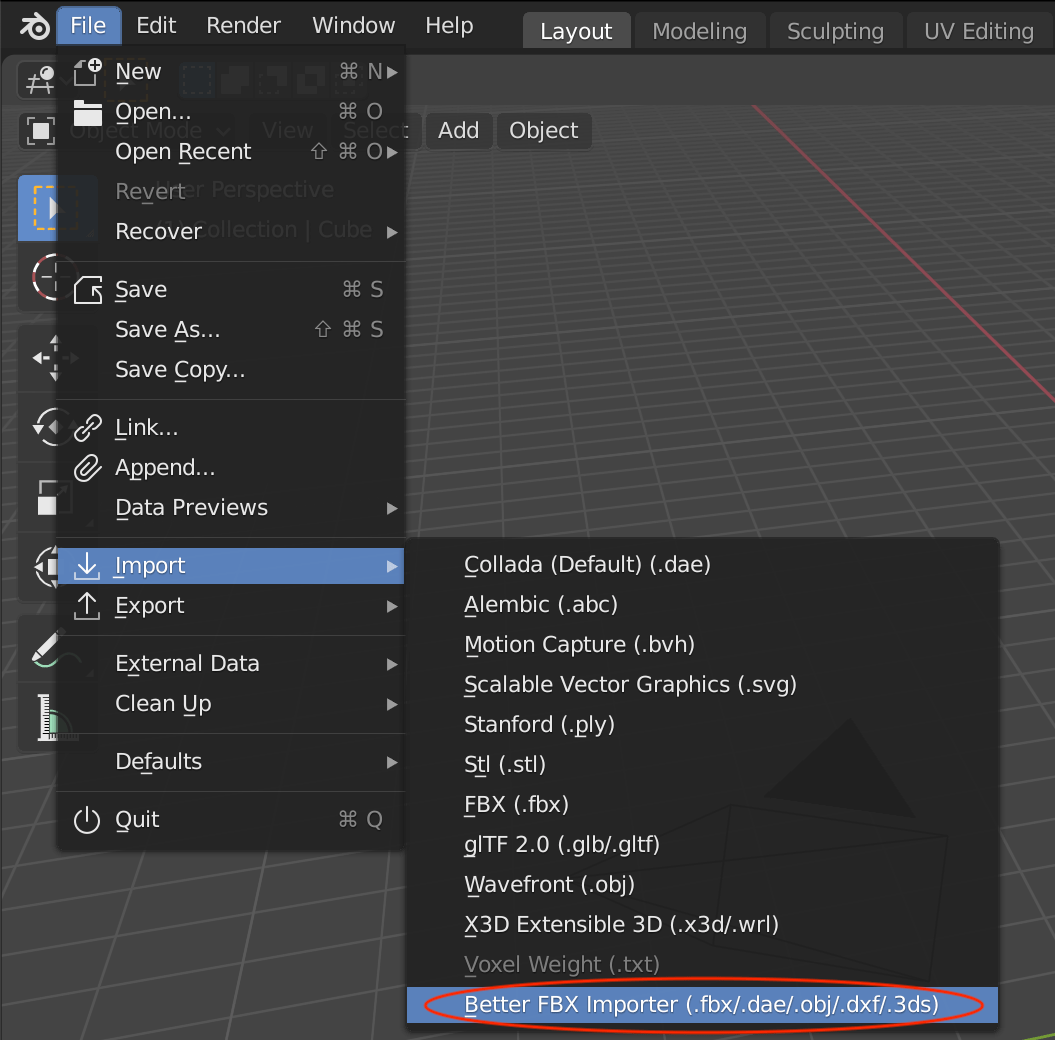
Task: Open the External Data submenu
Action: click(185, 663)
